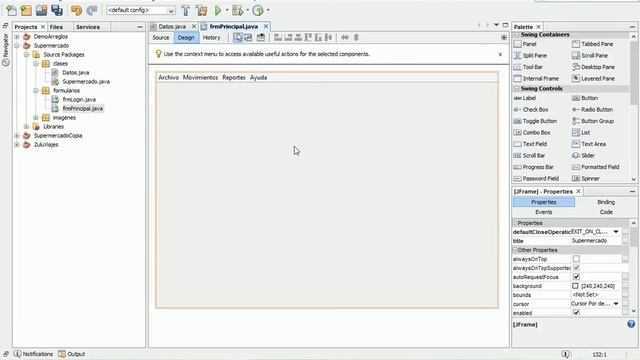Screen dimensions: 640x360
Task: Select frmLogin.java in project tree
Action: point(79,100)
